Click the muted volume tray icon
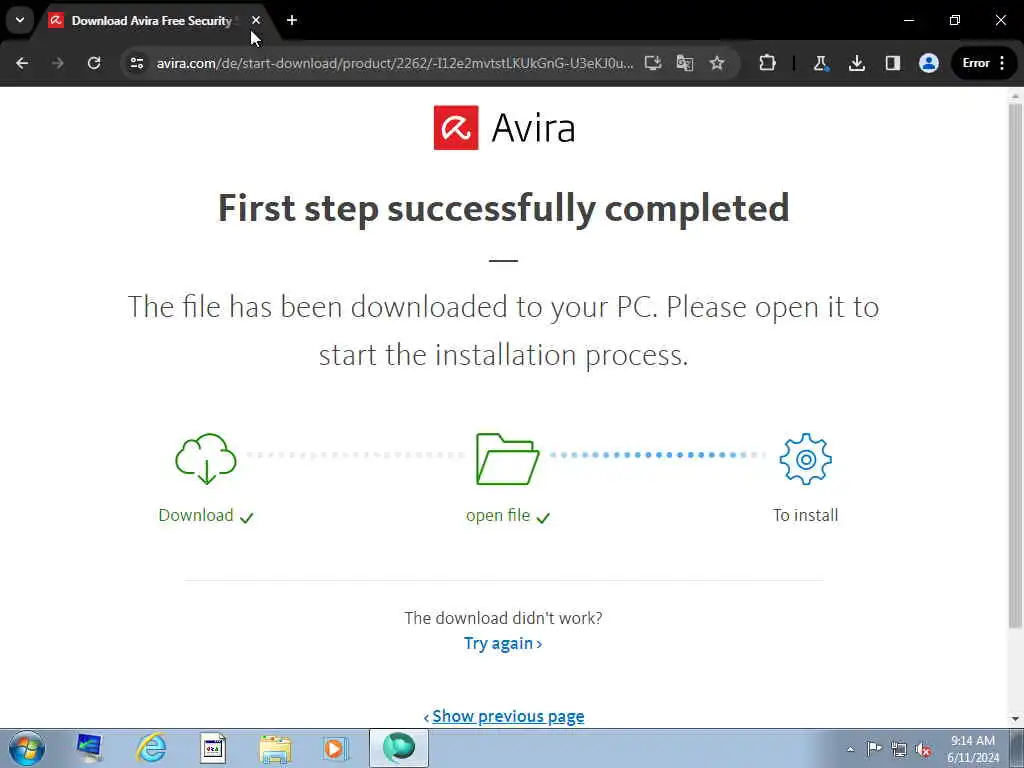The width and height of the screenshot is (1024, 768). pos(924,749)
